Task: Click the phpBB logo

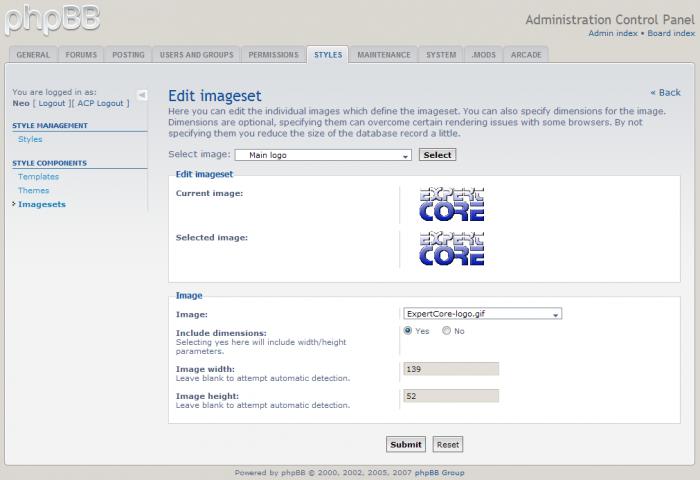Action: pyautogui.click(x=52, y=19)
